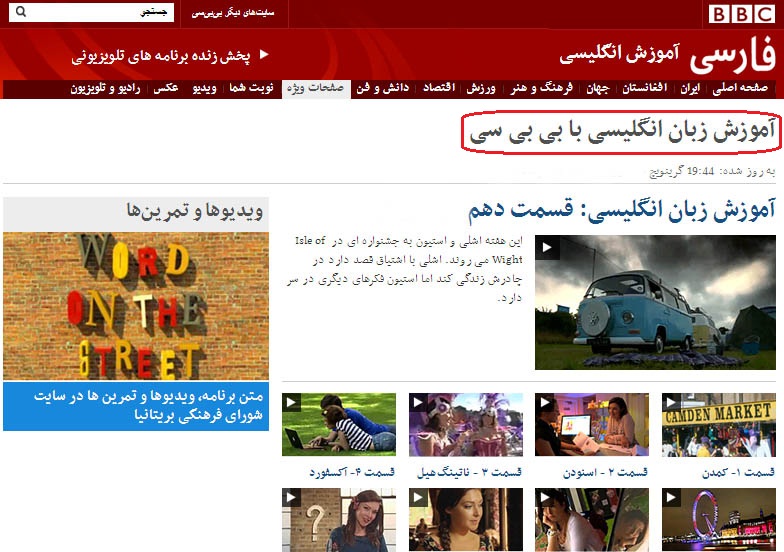Open the question mark woman thumbnail
The height and width of the screenshot is (552, 784).
click(339, 520)
